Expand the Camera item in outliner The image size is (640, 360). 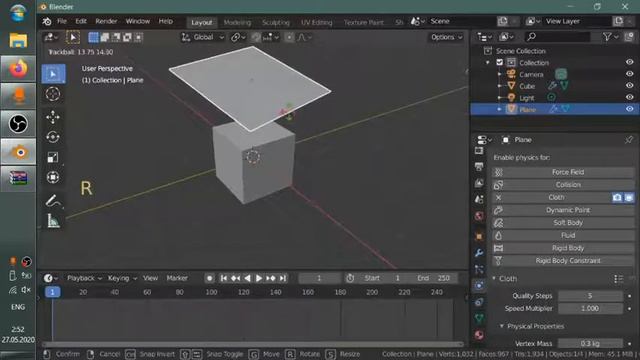500,74
